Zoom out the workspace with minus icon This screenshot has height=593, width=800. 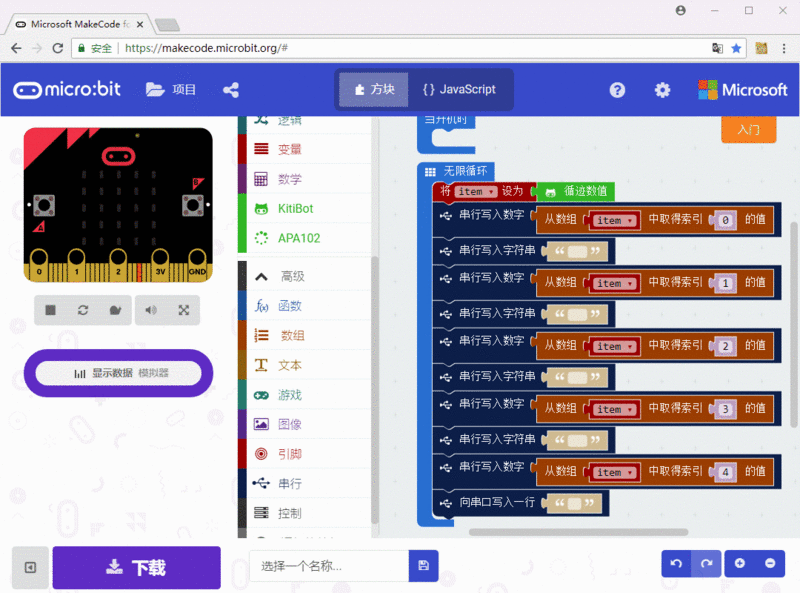pos(770,563)
